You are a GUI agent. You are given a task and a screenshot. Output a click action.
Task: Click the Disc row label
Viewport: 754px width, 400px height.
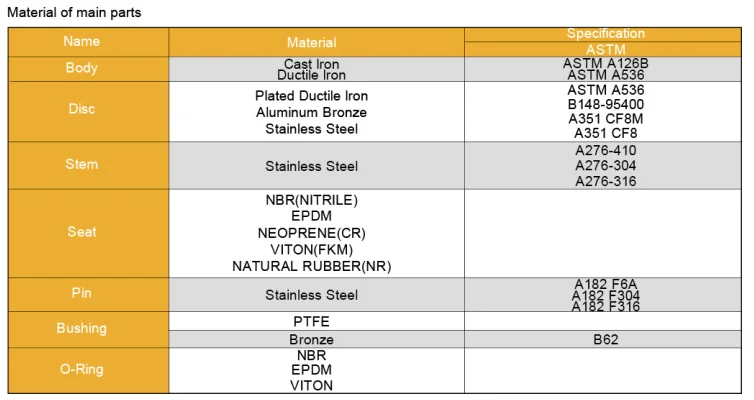click(x=82, y=109)
